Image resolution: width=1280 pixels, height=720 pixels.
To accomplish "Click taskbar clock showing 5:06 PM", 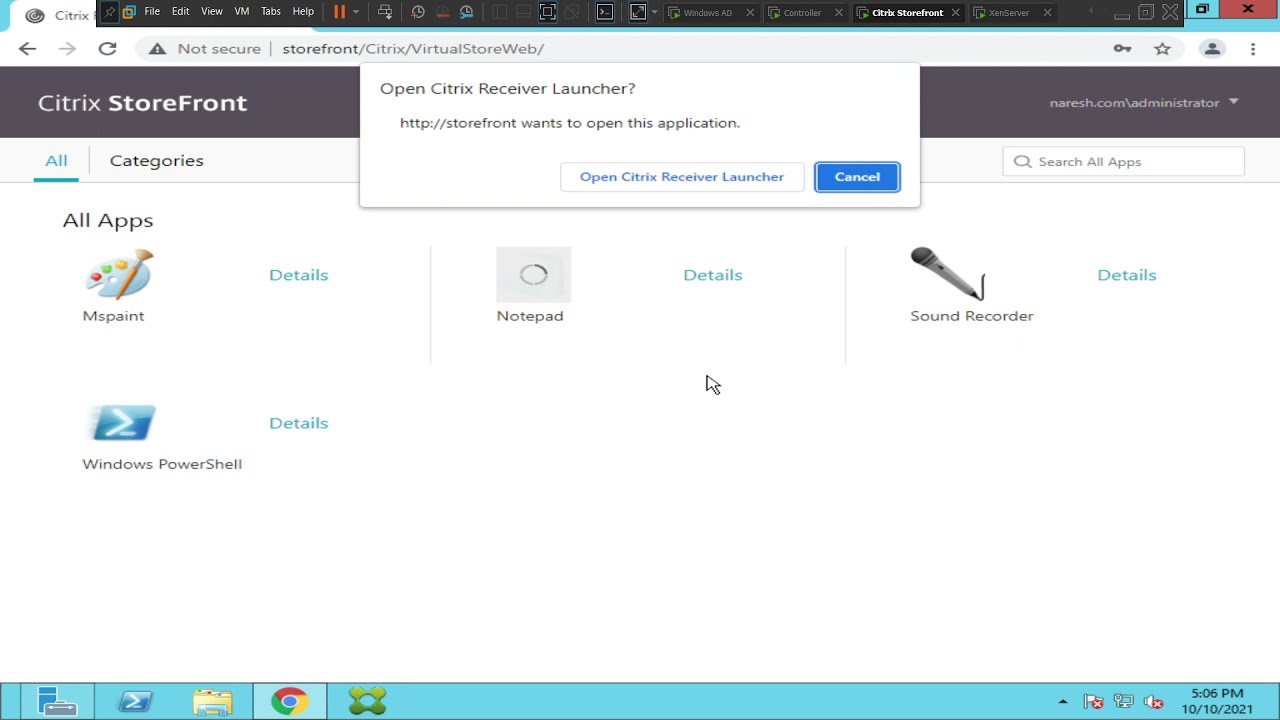I will (1217, 701).
